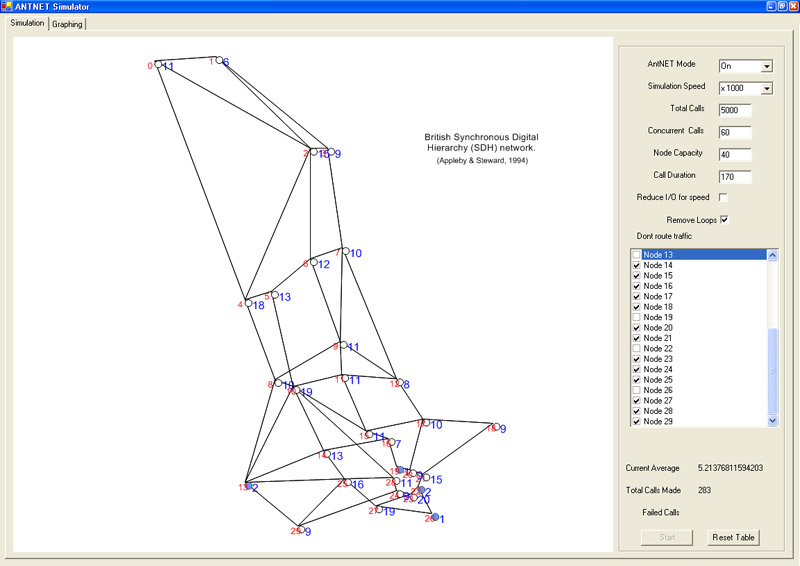Image resolution: width=800 pixels, height=566 pixels.
Task: Click the Call Duration input field
Action: (x=735, y=177)
